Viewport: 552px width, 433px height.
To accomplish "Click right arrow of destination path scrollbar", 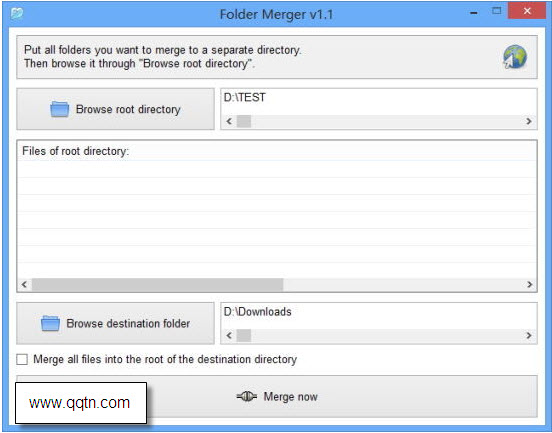I will pos(529,335).
